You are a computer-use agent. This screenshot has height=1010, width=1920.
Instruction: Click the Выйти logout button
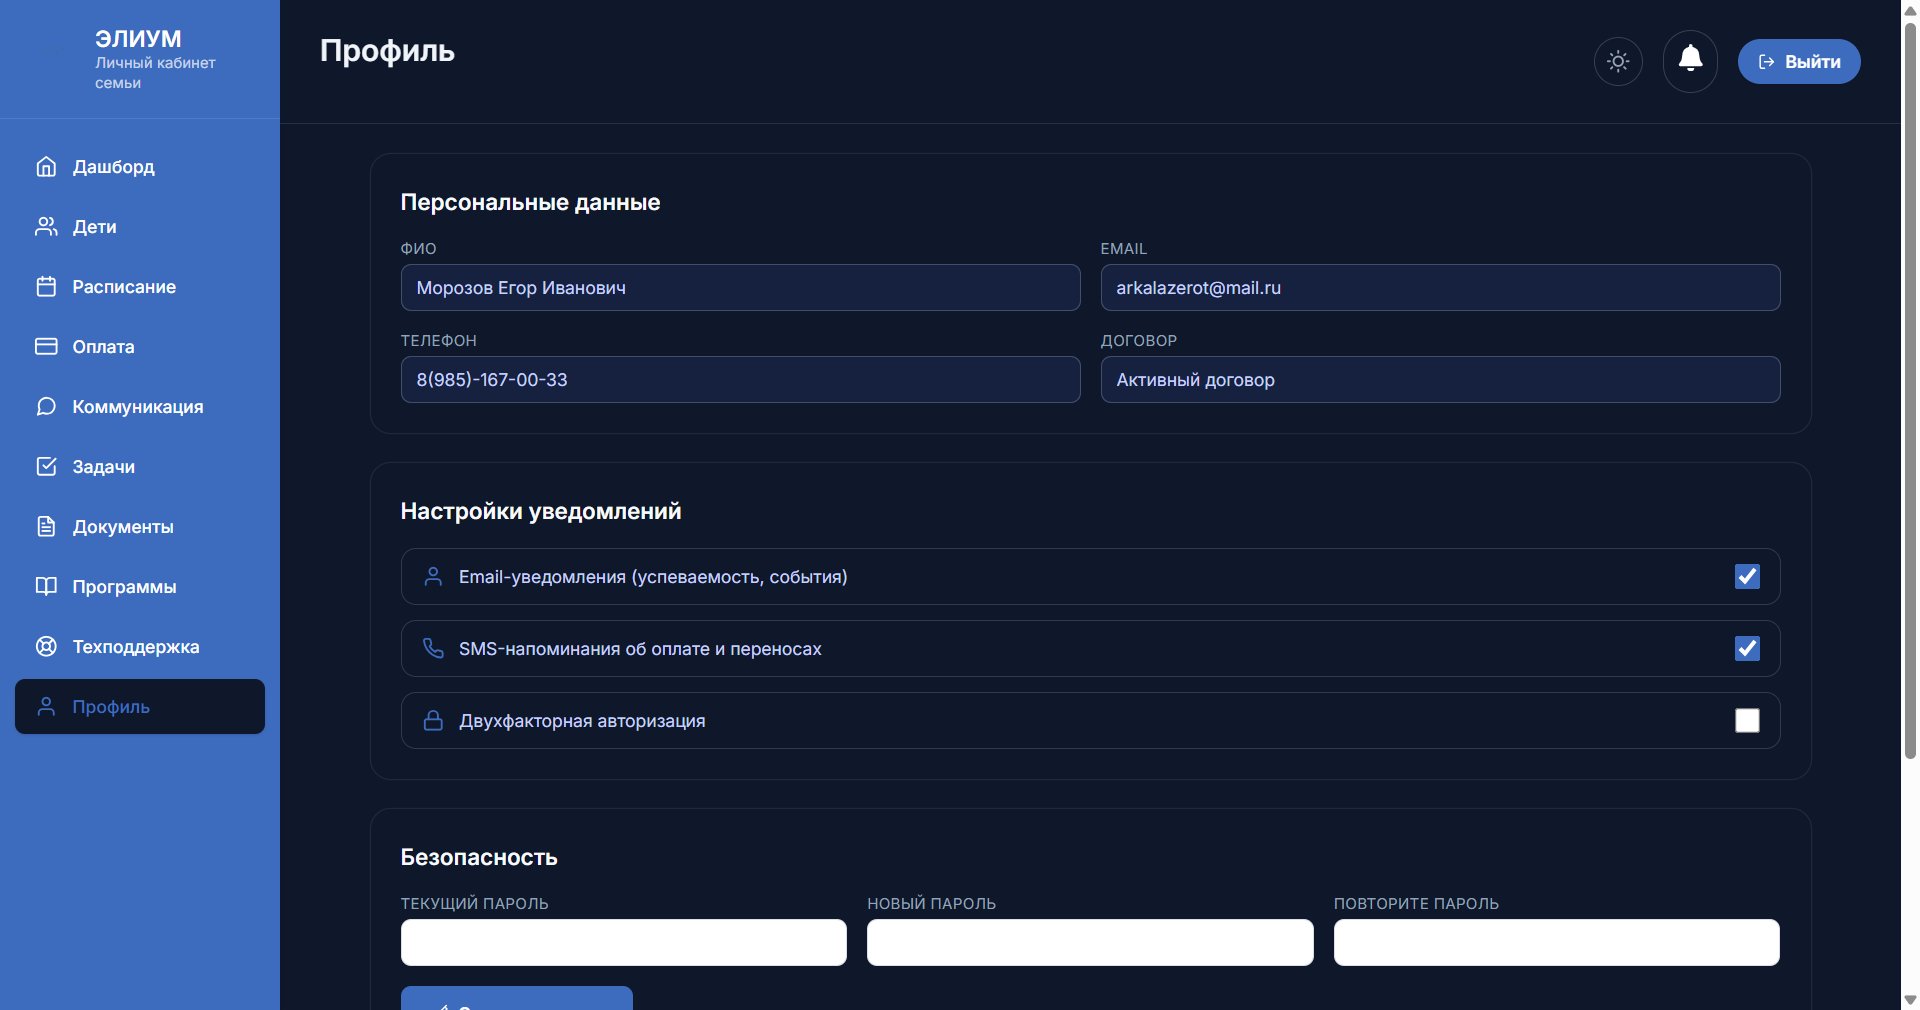click(x=1798, y=62)
